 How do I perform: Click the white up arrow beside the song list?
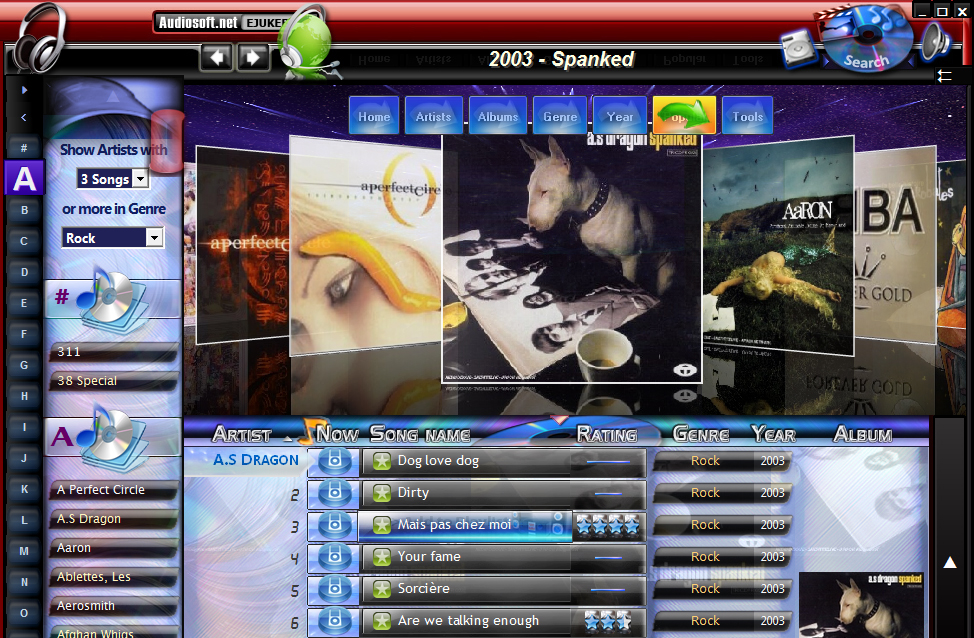point(950,562)
